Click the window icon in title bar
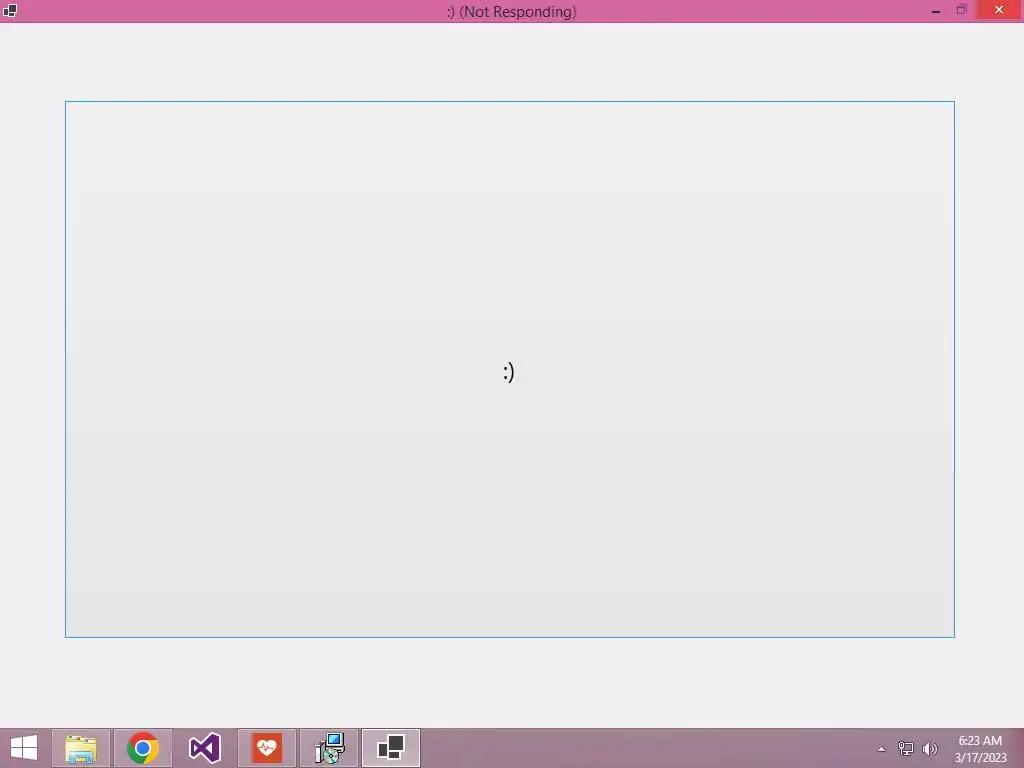The height and width of the screenshot is (768, 1024). click(x=10, y=10)
